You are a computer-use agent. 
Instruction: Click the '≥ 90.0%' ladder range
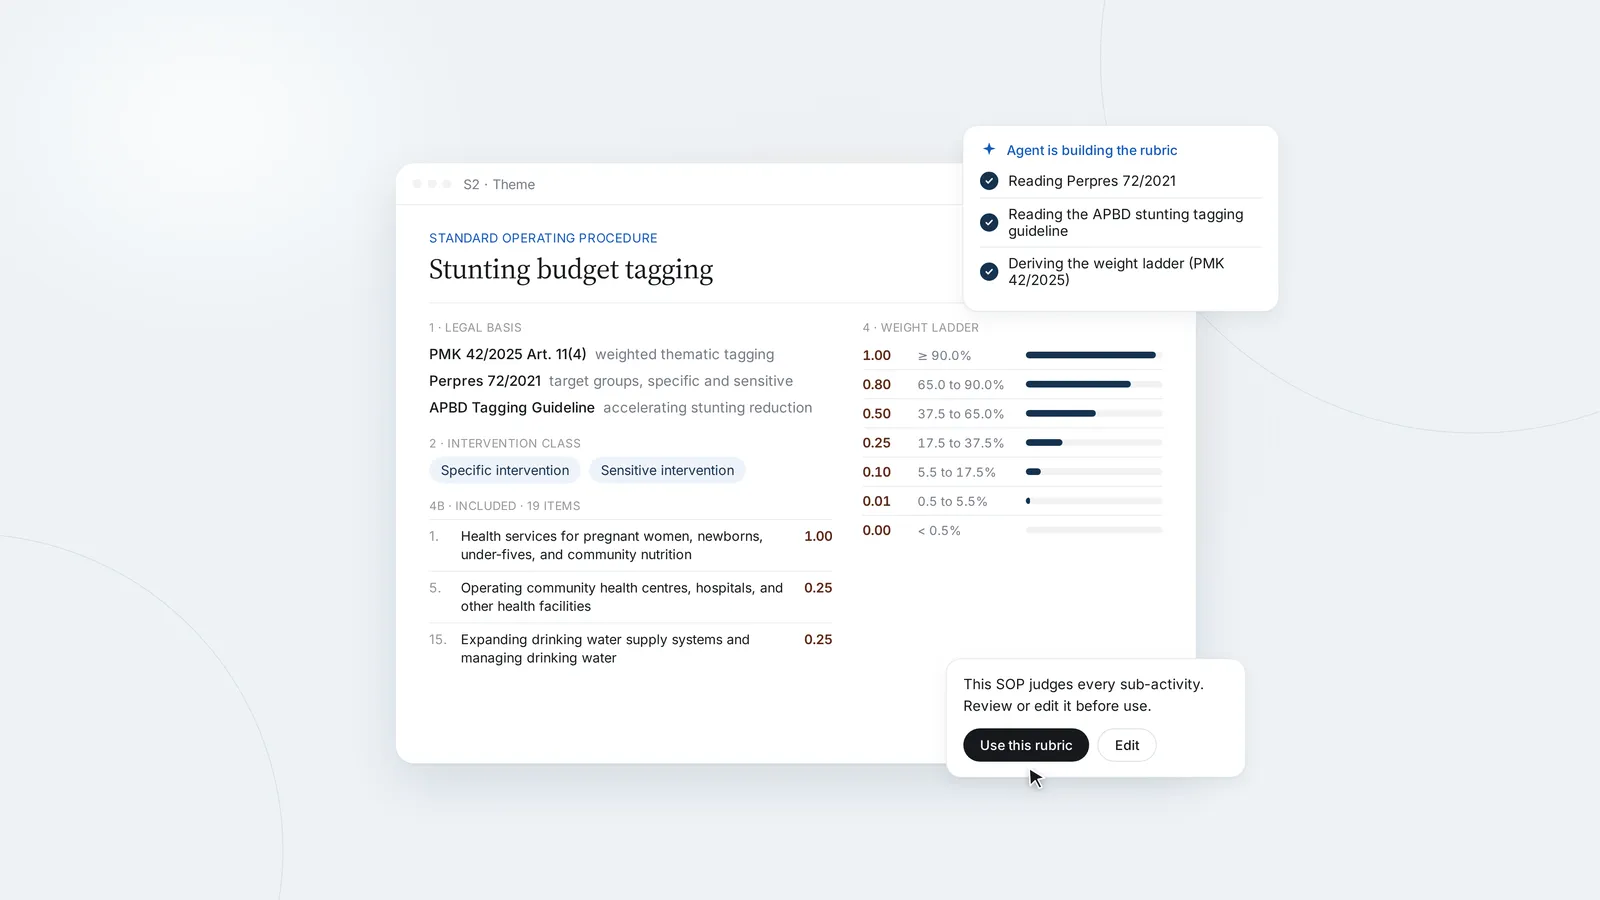tap(945, 355)
